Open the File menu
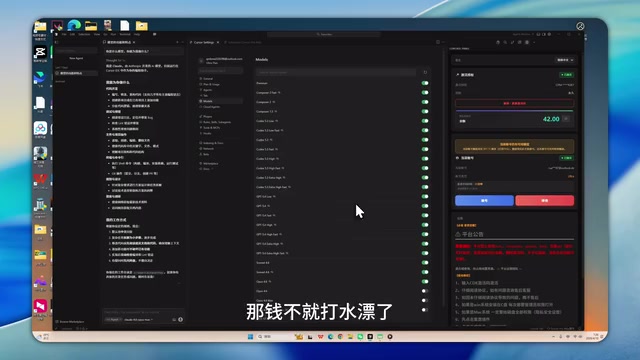Screen dimensions: 640x360 (x=64, y=34)
